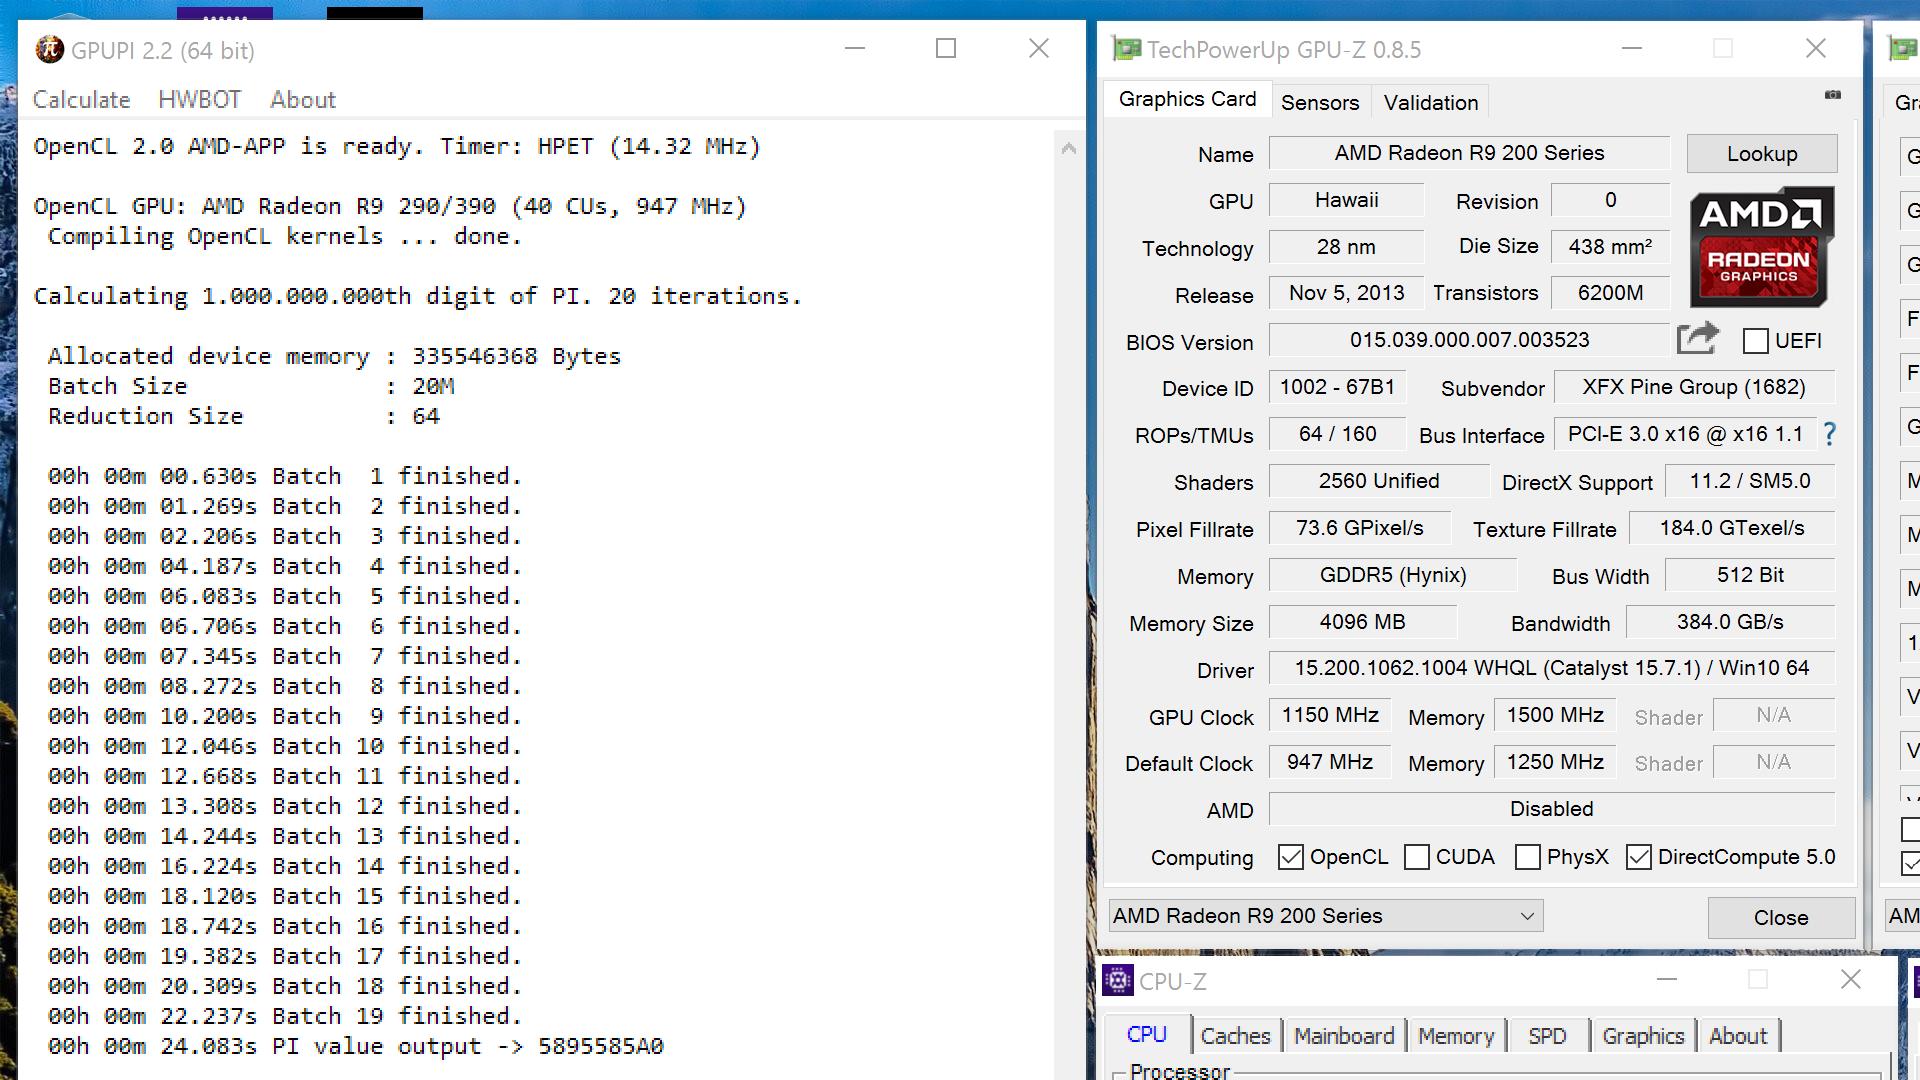Click the Release date Nov 5, 2013 field

coord(1346,293)
